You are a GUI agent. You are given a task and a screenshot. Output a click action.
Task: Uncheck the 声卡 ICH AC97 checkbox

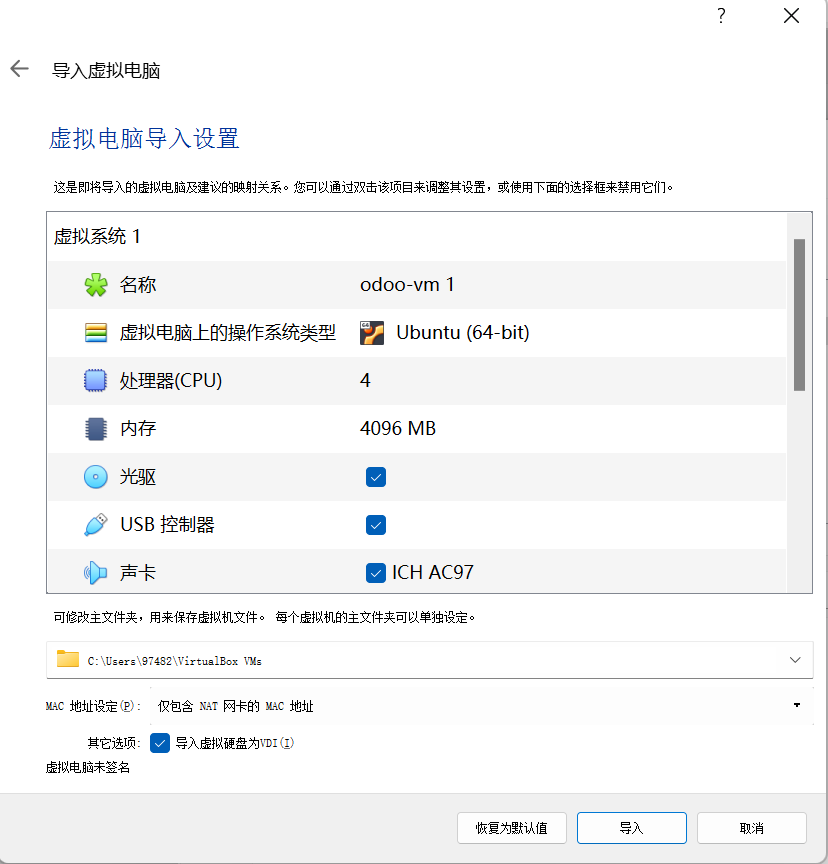click(x=376, y=573)
